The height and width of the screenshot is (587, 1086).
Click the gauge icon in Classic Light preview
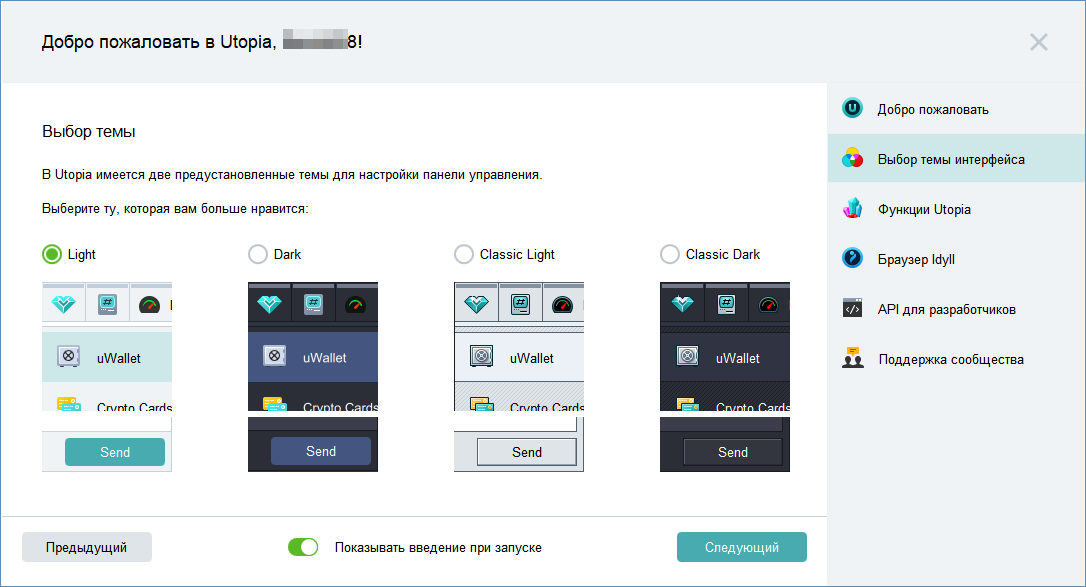(x=562, y=305)
